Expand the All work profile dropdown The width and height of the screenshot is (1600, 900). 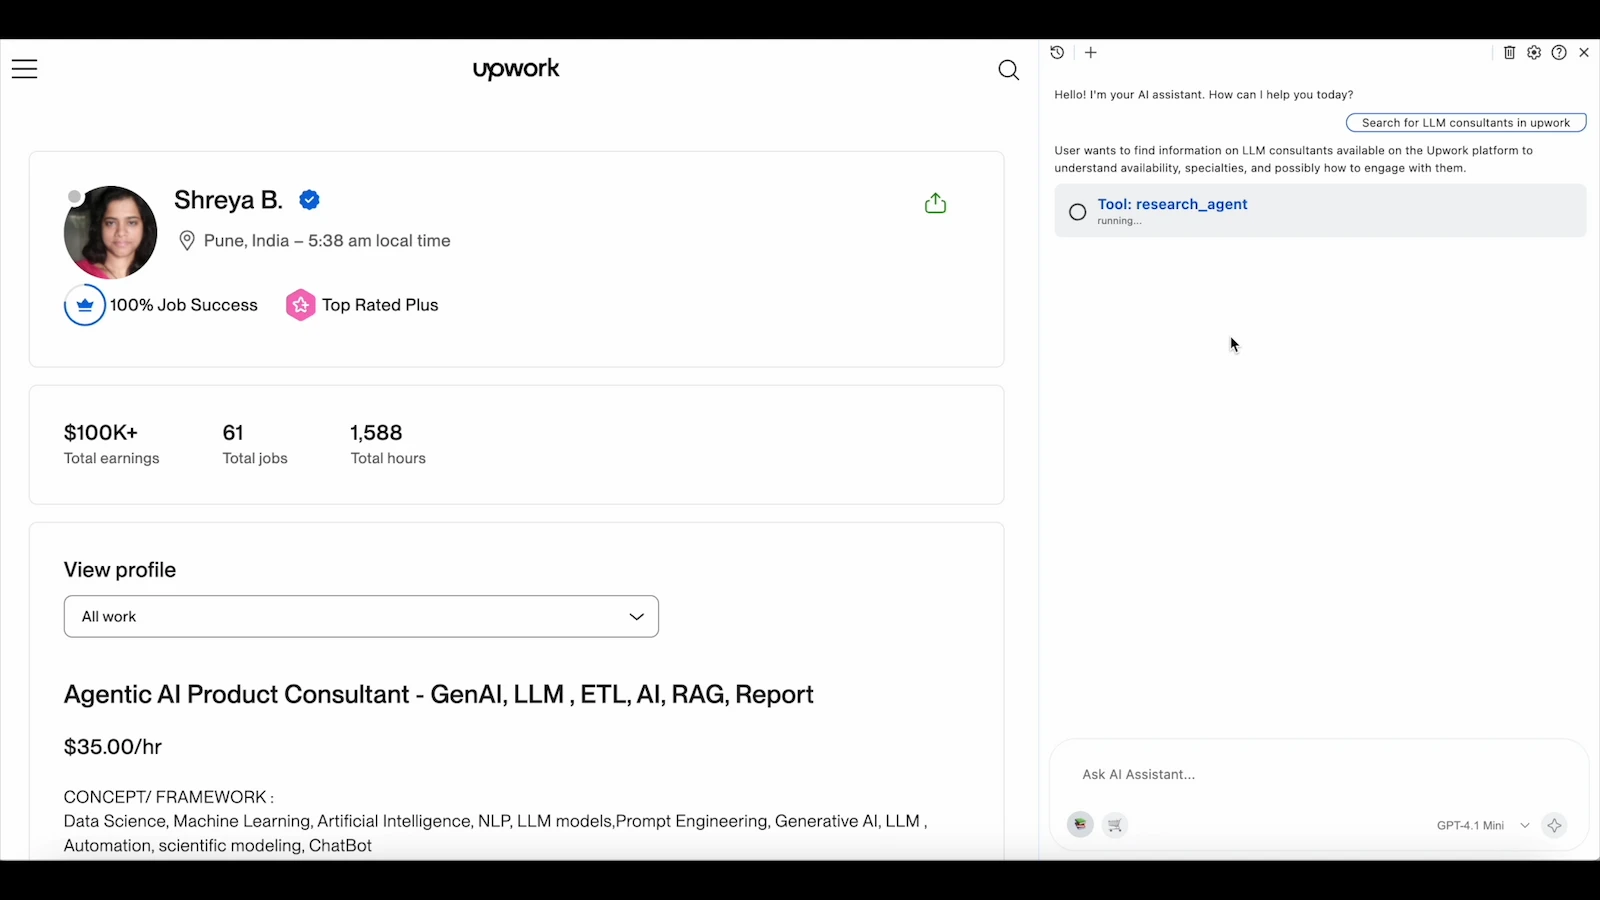361,617
